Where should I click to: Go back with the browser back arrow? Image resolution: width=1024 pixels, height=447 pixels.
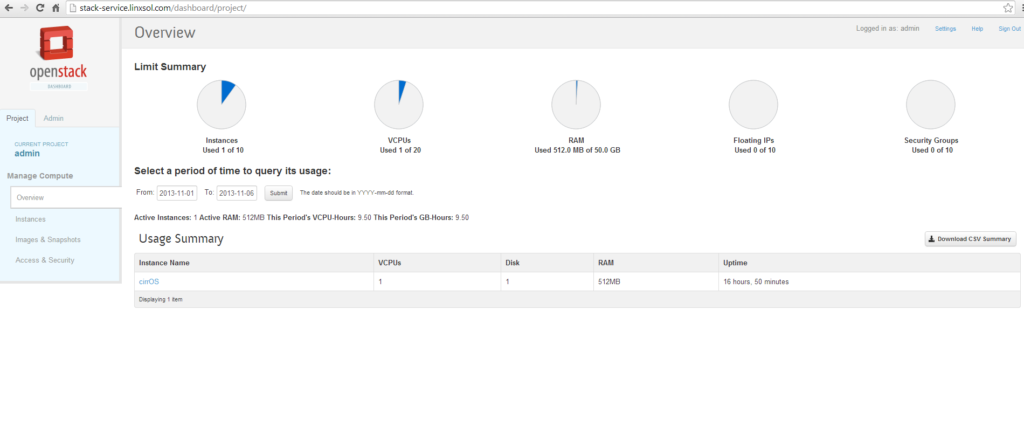[x=8, y=8]
